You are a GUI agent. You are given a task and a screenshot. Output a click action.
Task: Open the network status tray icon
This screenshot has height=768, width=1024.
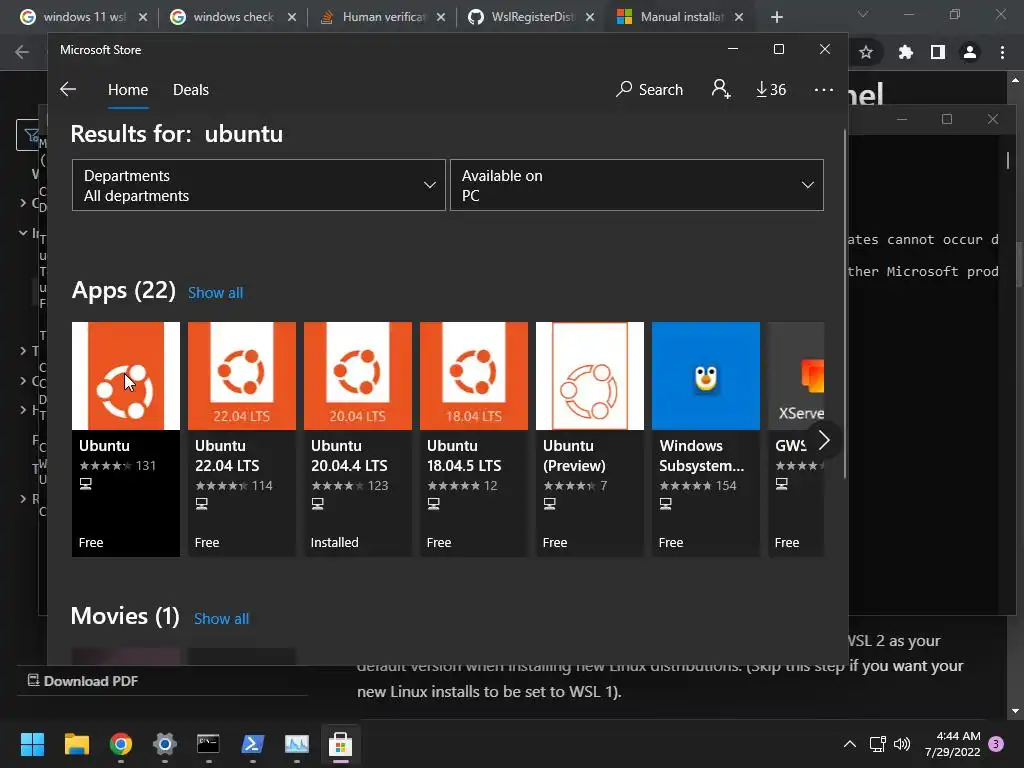click(x=878, y=744)
